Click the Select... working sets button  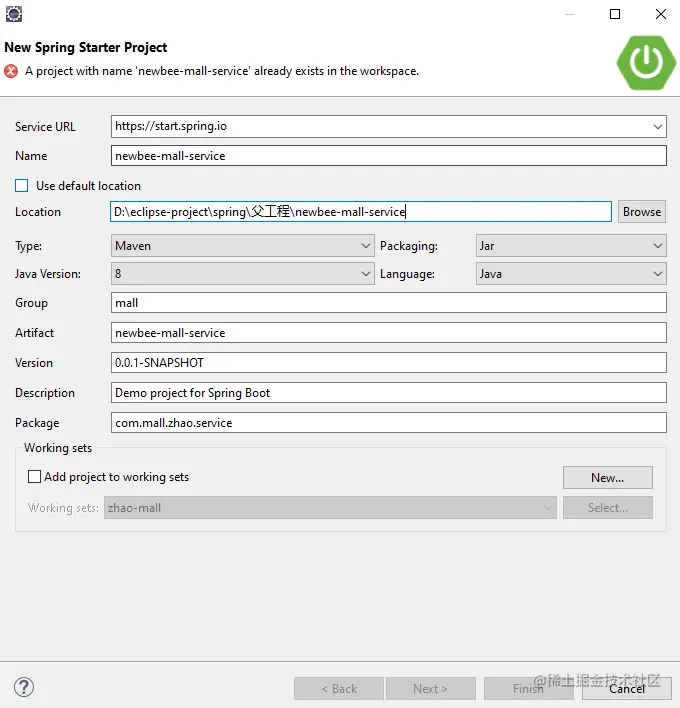tap(607, 508)
